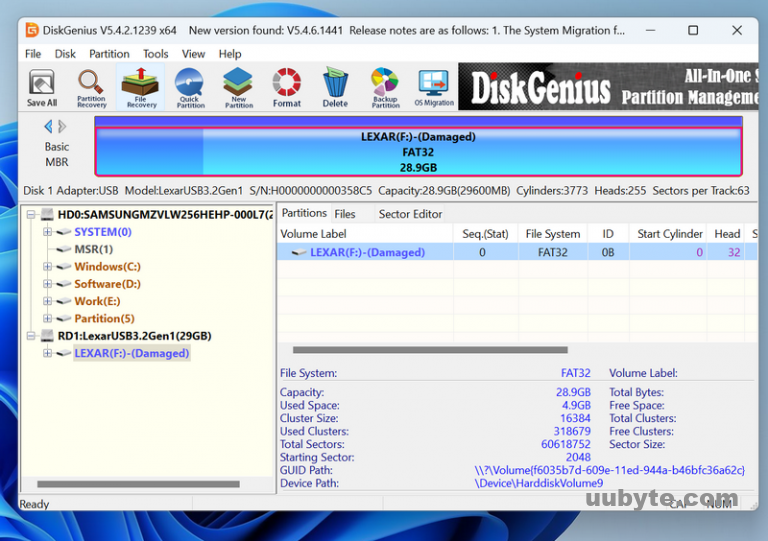Expand the Windows(C:) tree node
The image size is (768, 541).
click(48, 267)
